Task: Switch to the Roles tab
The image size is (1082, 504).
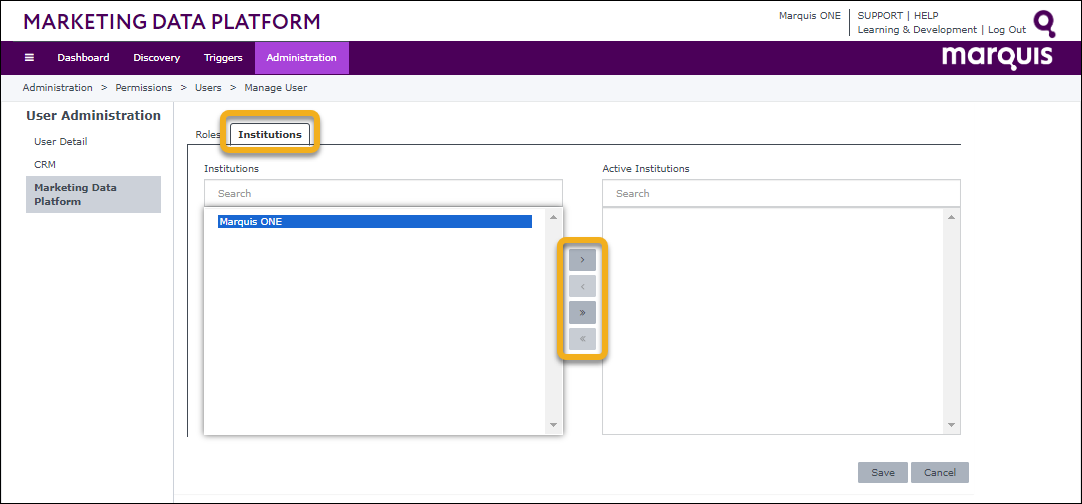Action: point(208,135)
